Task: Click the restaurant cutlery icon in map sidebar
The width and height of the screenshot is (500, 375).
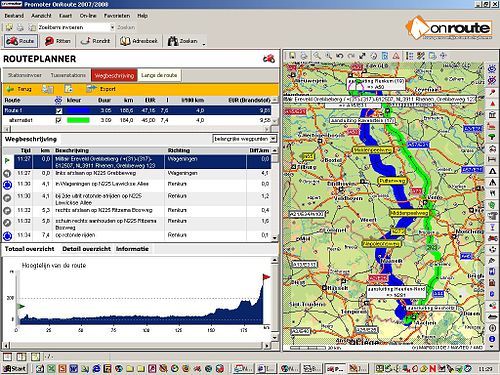Action: pos(492,193)
